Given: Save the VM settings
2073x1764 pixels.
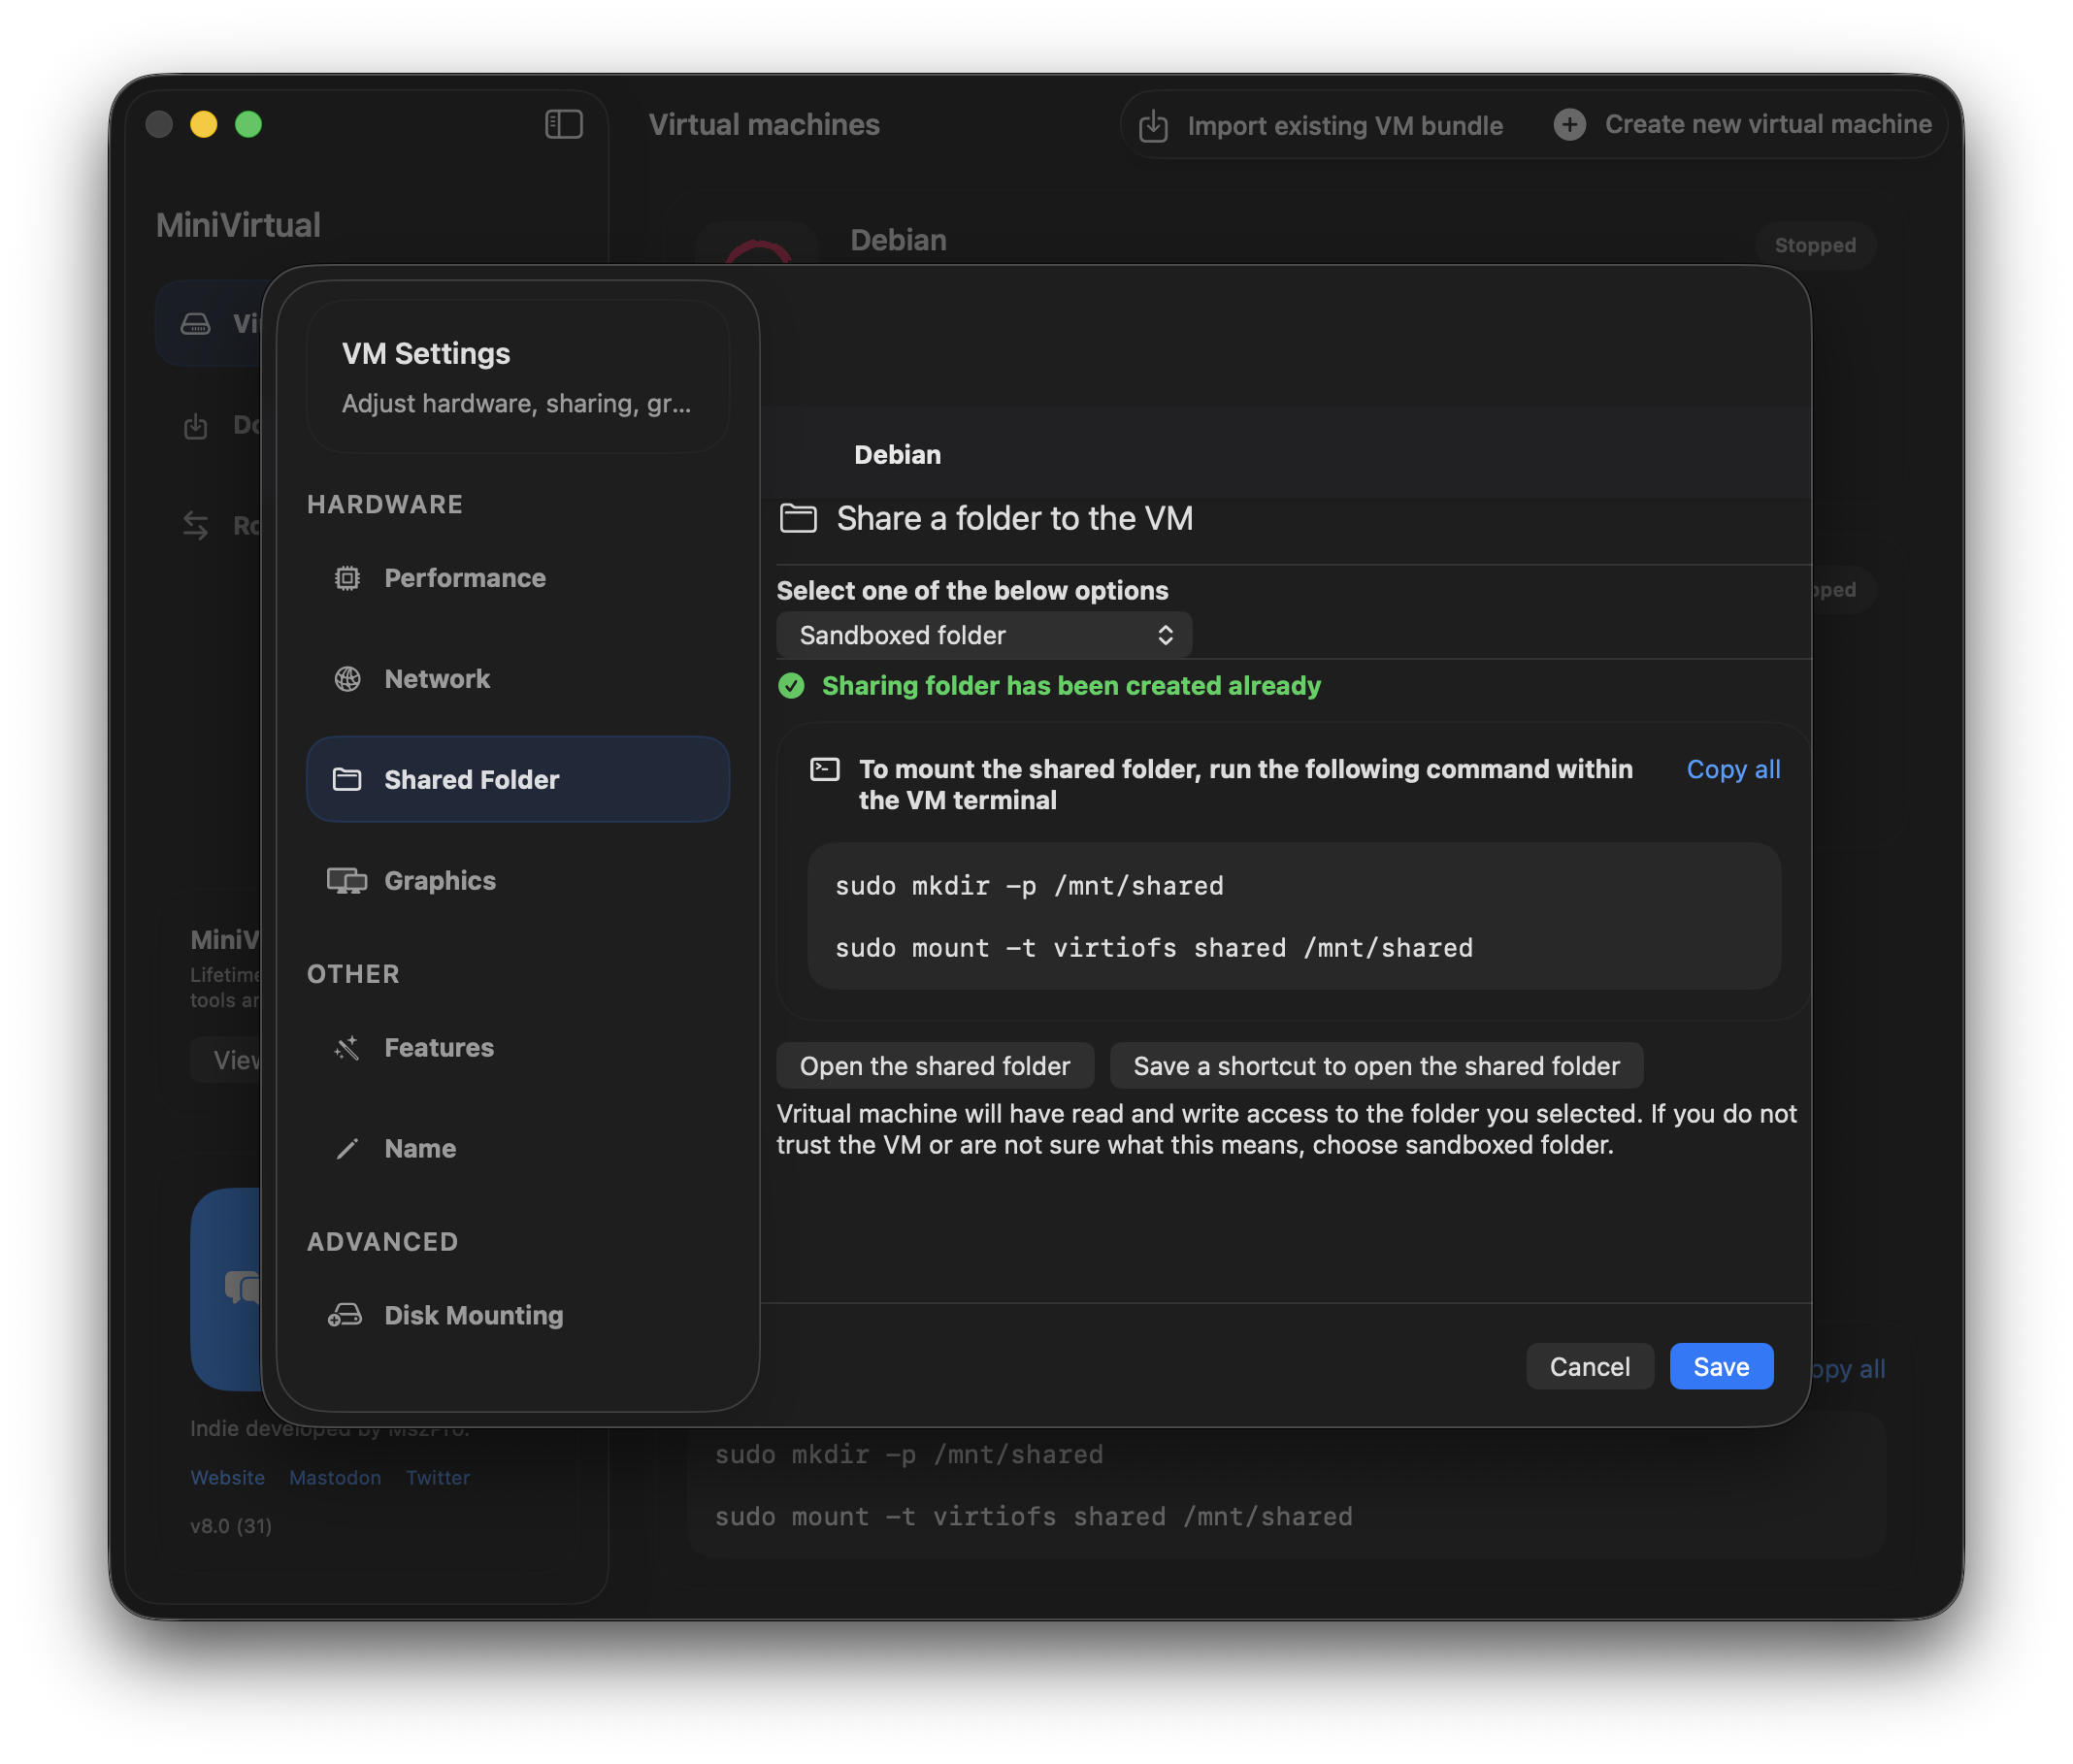Looking at the screenshot, I should pyautogui.click(x=1721, y=1366).
